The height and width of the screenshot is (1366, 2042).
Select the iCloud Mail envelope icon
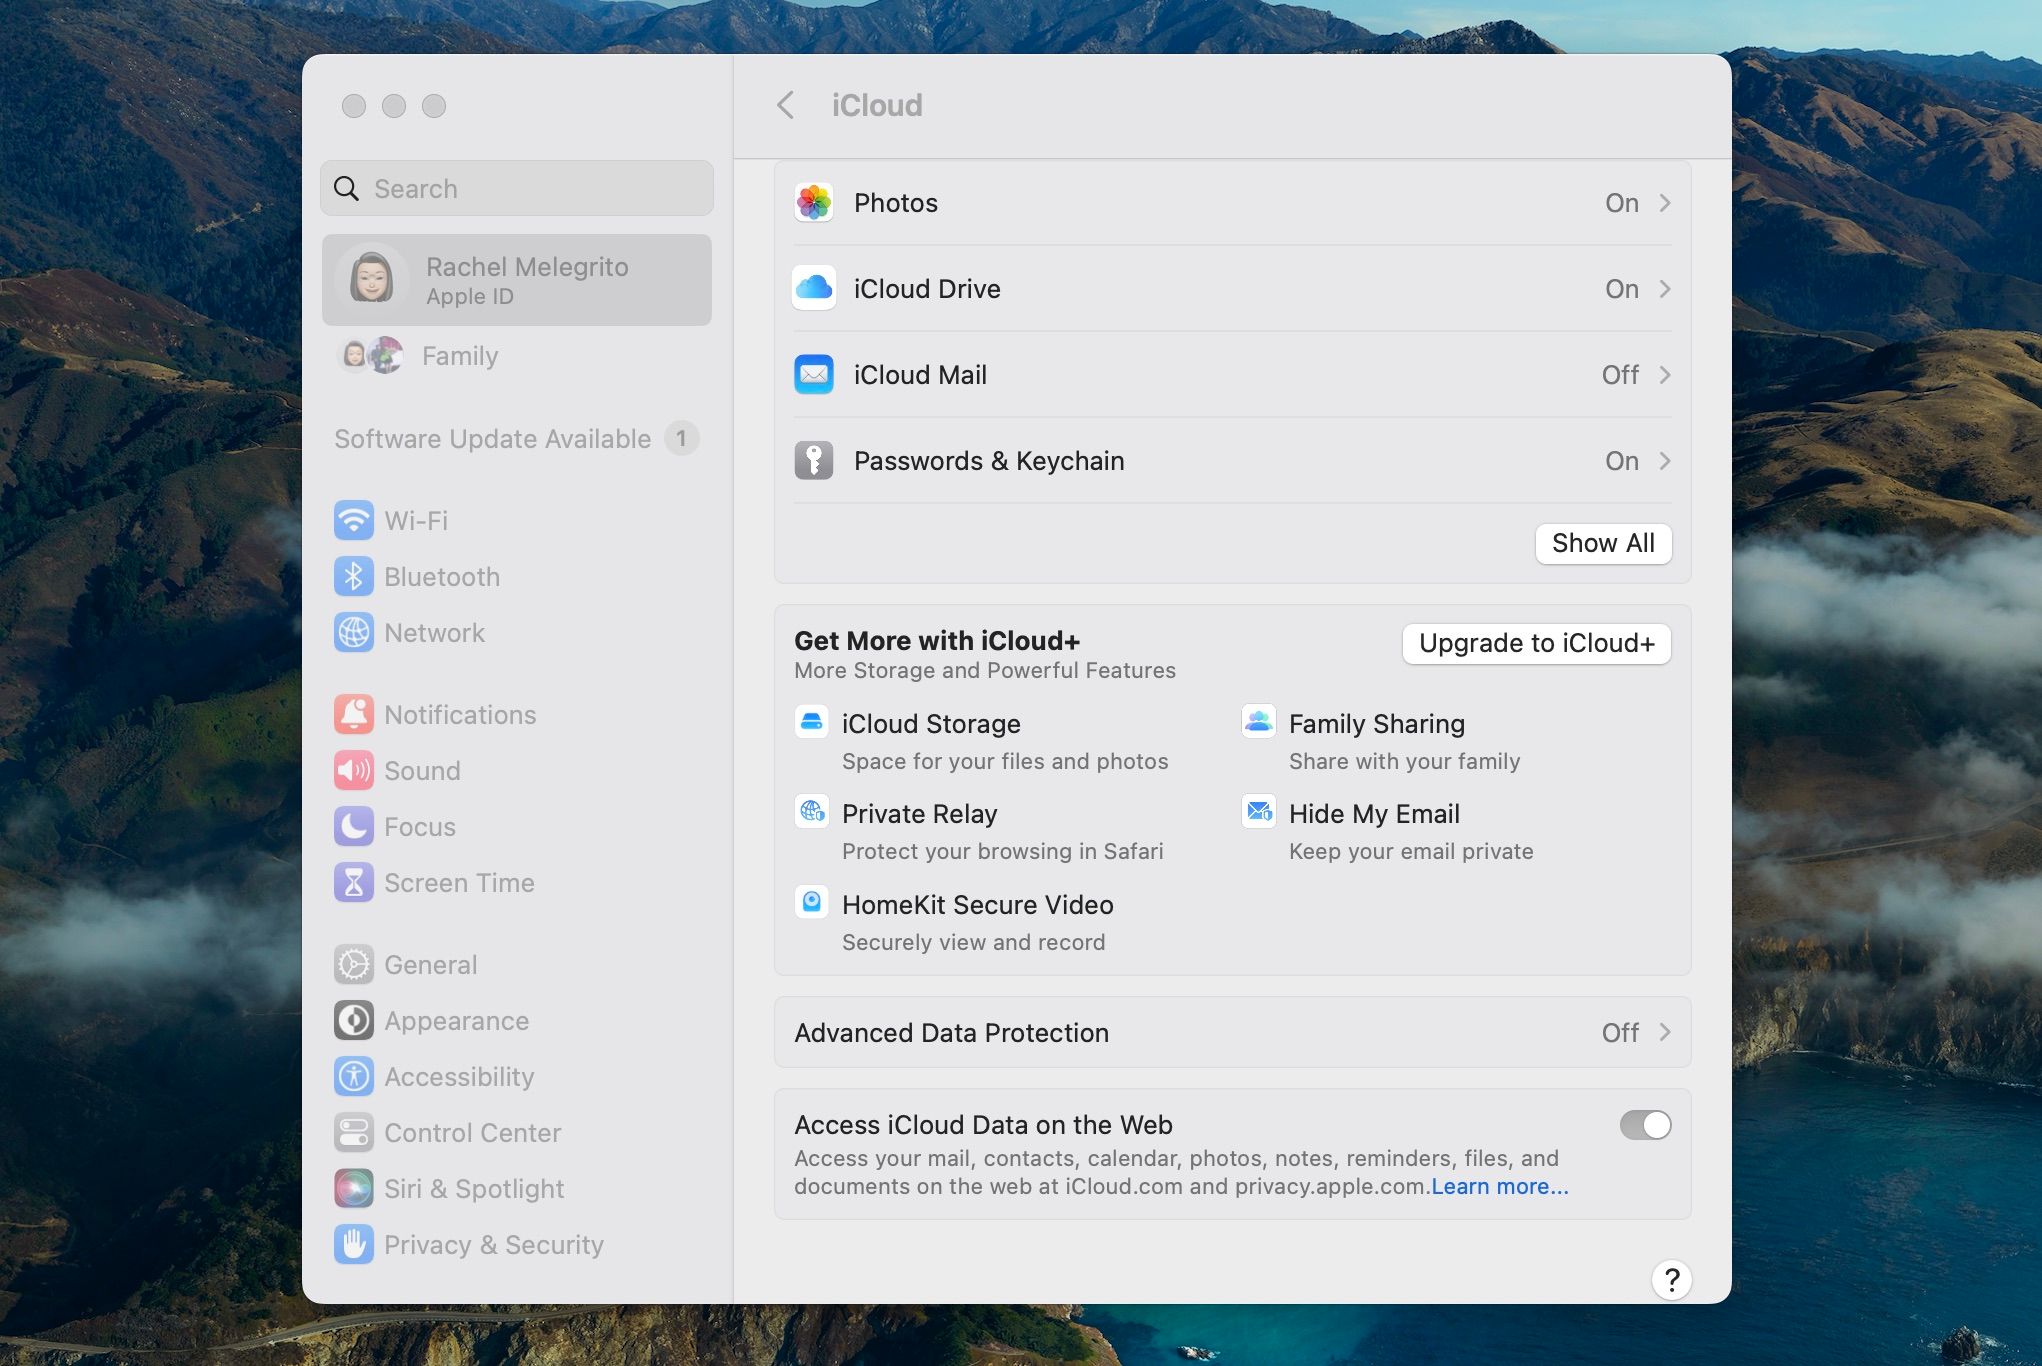[814, 374]
